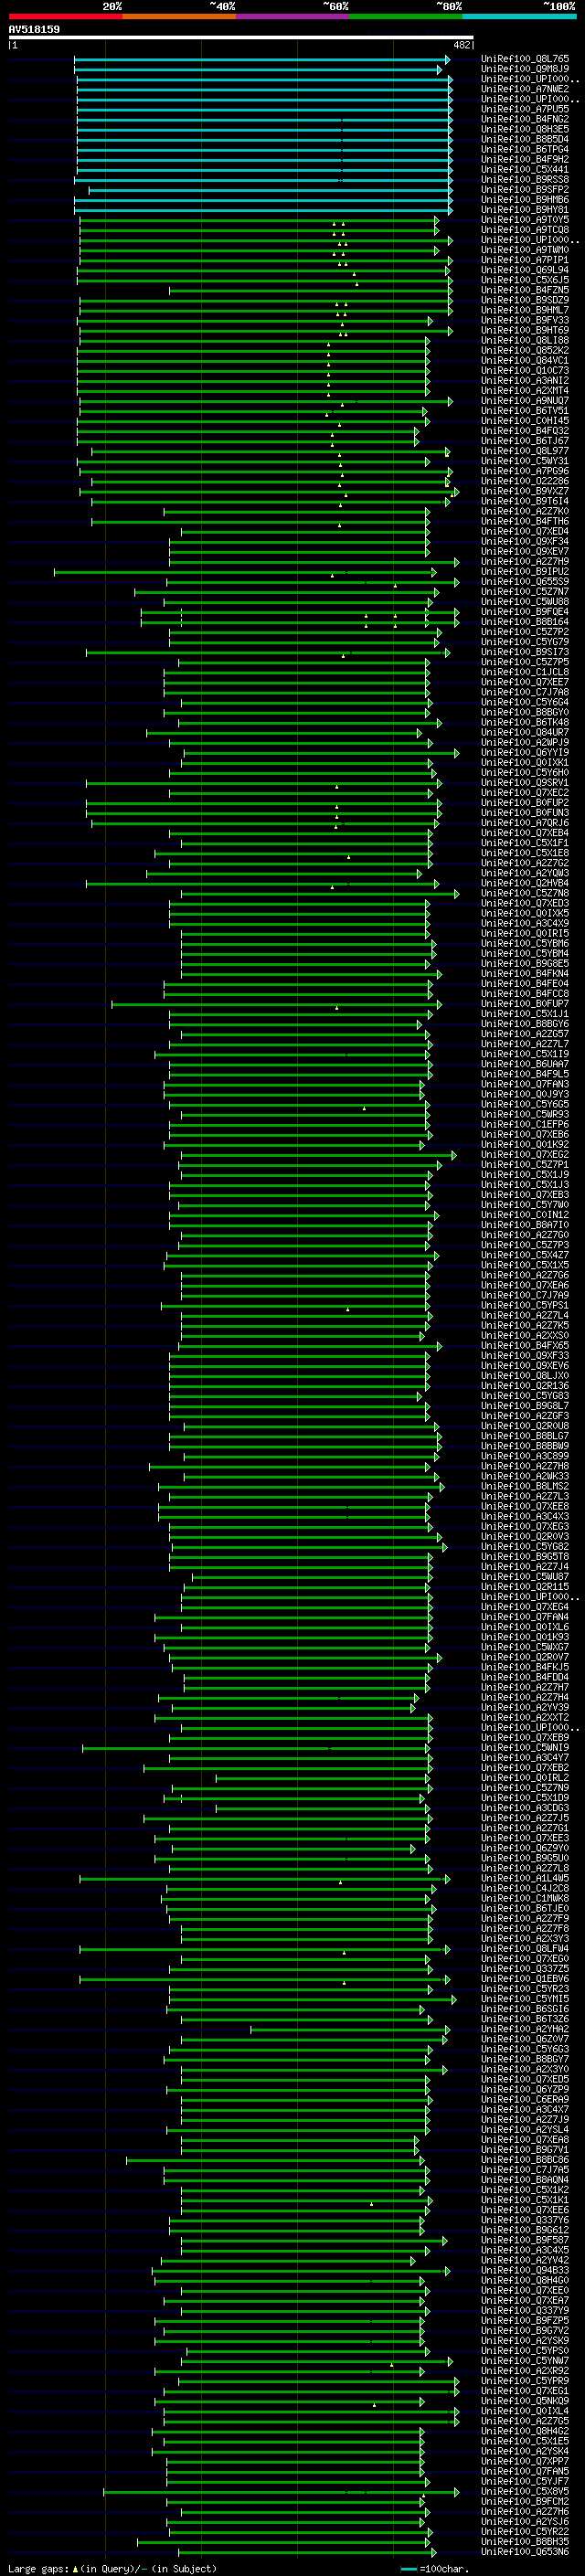
Task: Click UniRef100_C5X8V5 label
Action: tap(525, 2493)
